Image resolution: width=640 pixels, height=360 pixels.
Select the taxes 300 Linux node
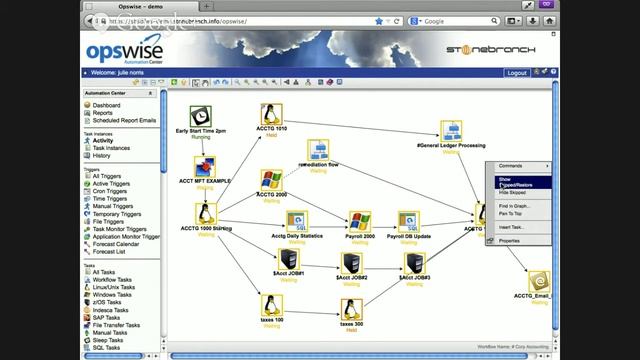pos(351,309)
